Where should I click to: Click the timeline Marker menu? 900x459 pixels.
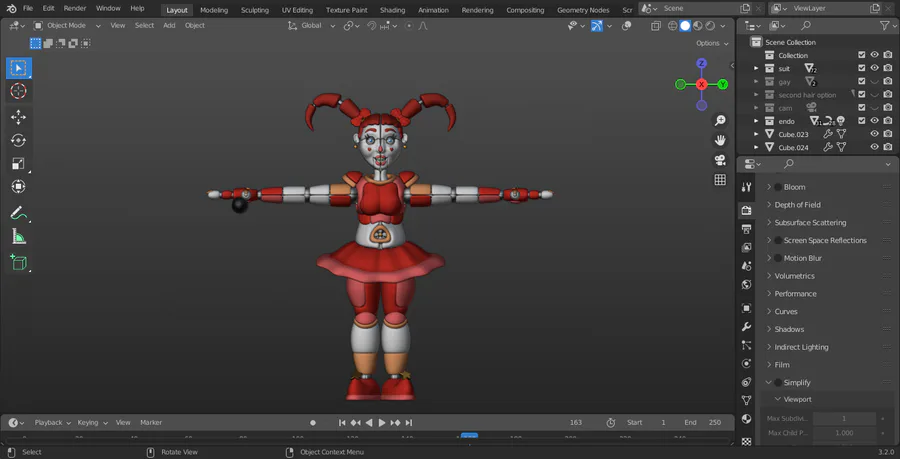coord(151,423)
